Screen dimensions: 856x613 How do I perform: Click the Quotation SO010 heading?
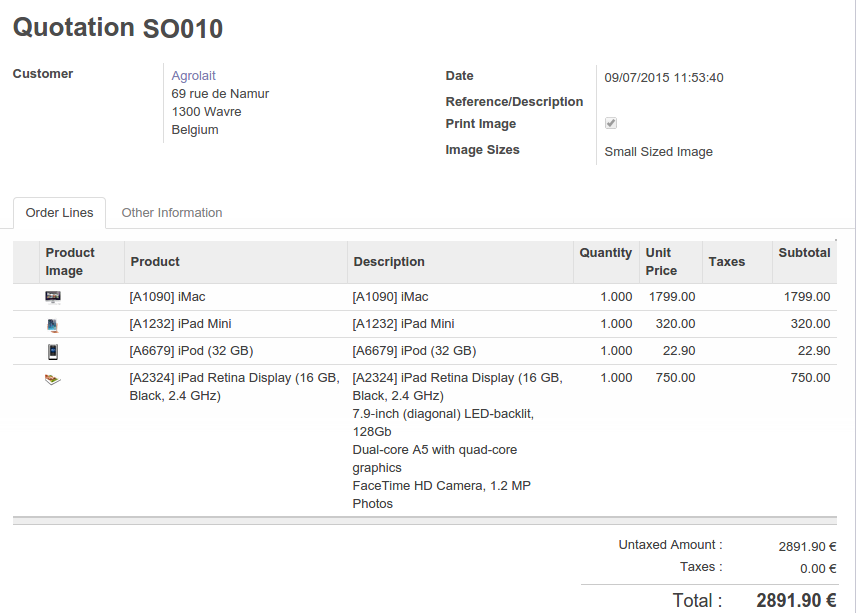(118, 28)
